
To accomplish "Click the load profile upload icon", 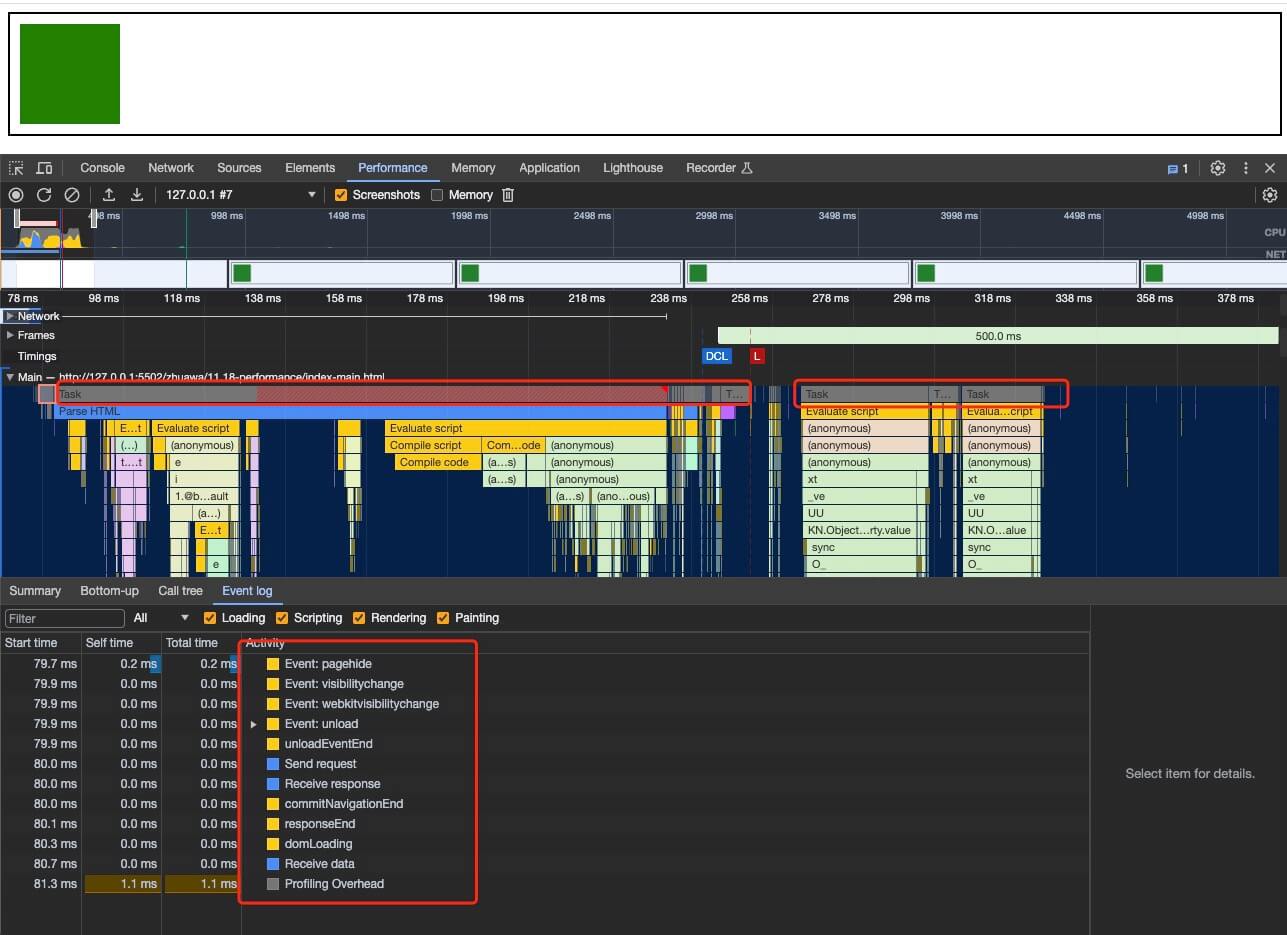I will tap(109, 195).
